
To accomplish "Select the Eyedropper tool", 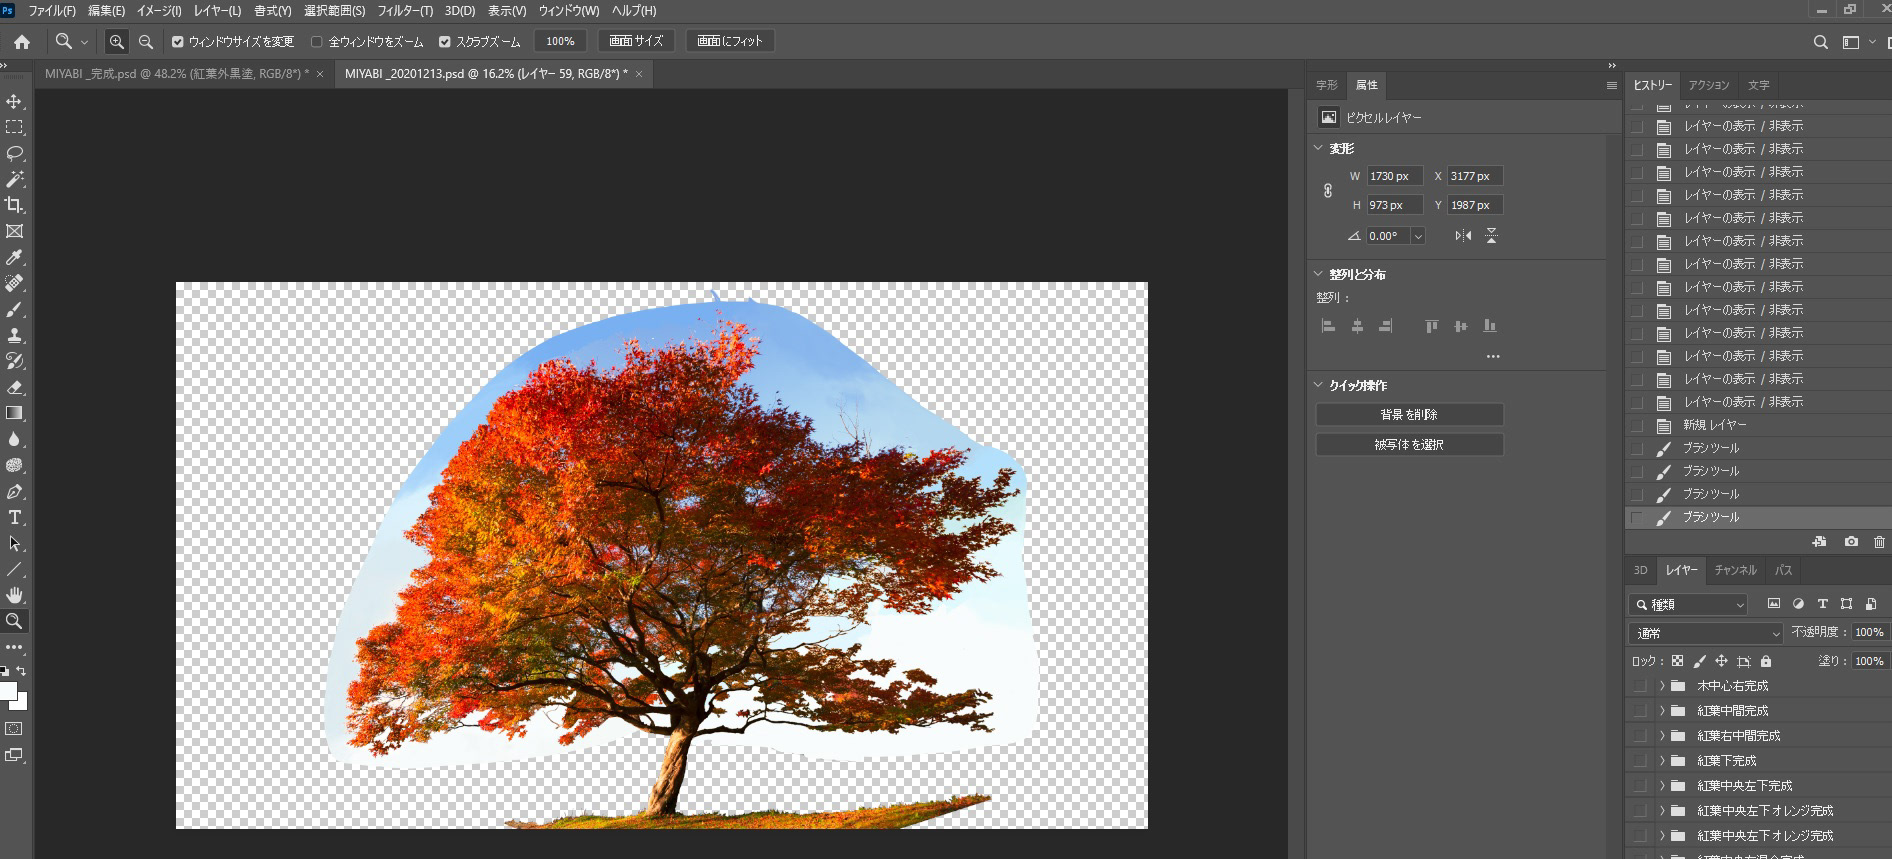I will click(14, 257).
